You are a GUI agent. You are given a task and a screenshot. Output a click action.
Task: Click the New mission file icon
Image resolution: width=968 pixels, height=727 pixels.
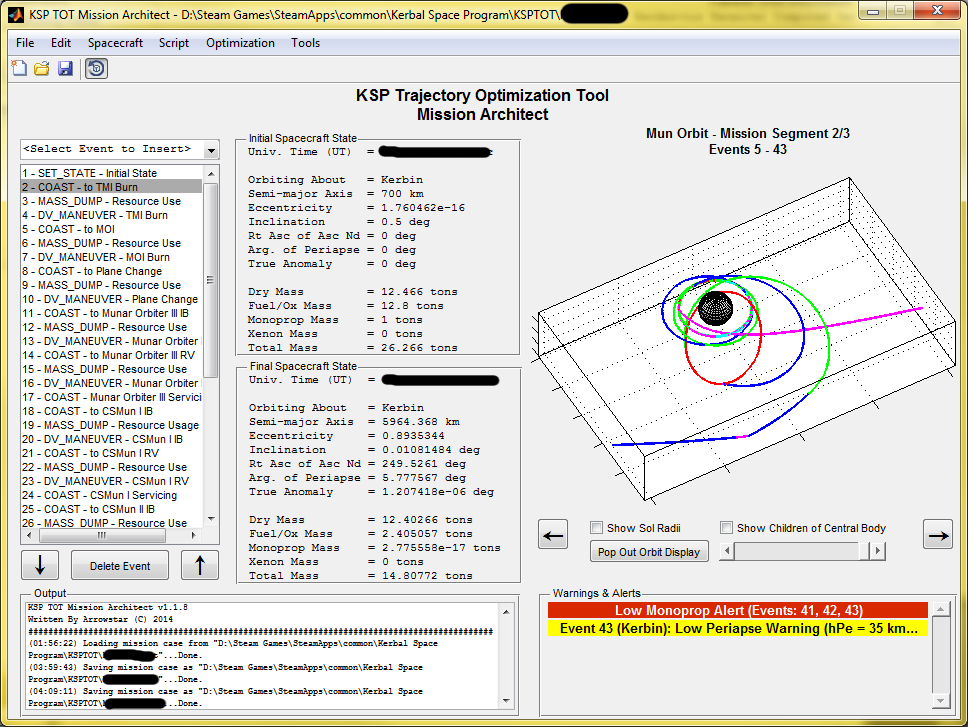[x=19, y=68]
